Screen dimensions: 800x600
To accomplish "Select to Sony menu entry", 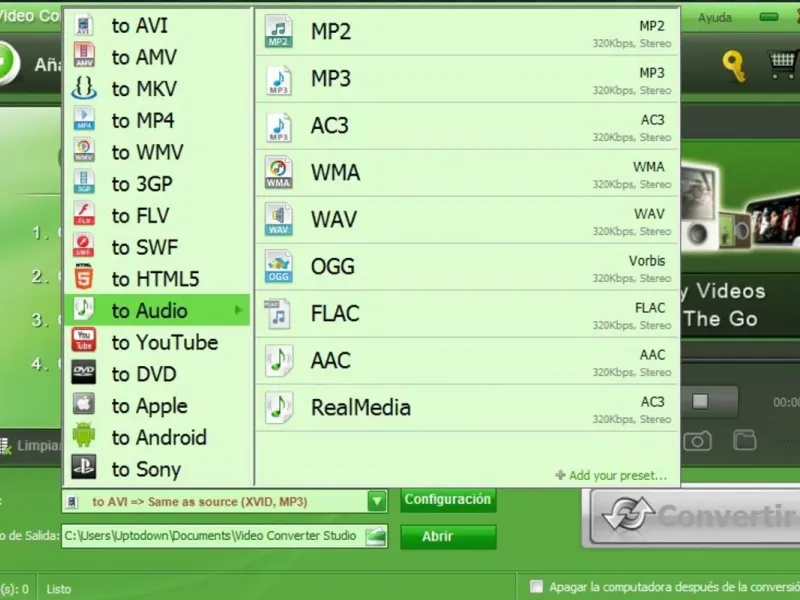I will (158, 468).
